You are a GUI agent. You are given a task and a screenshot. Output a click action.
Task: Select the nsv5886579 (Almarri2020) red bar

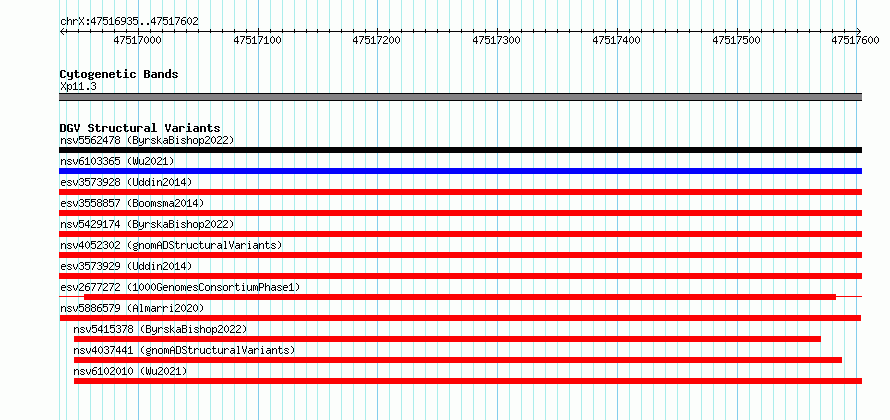tap(460, 318)
